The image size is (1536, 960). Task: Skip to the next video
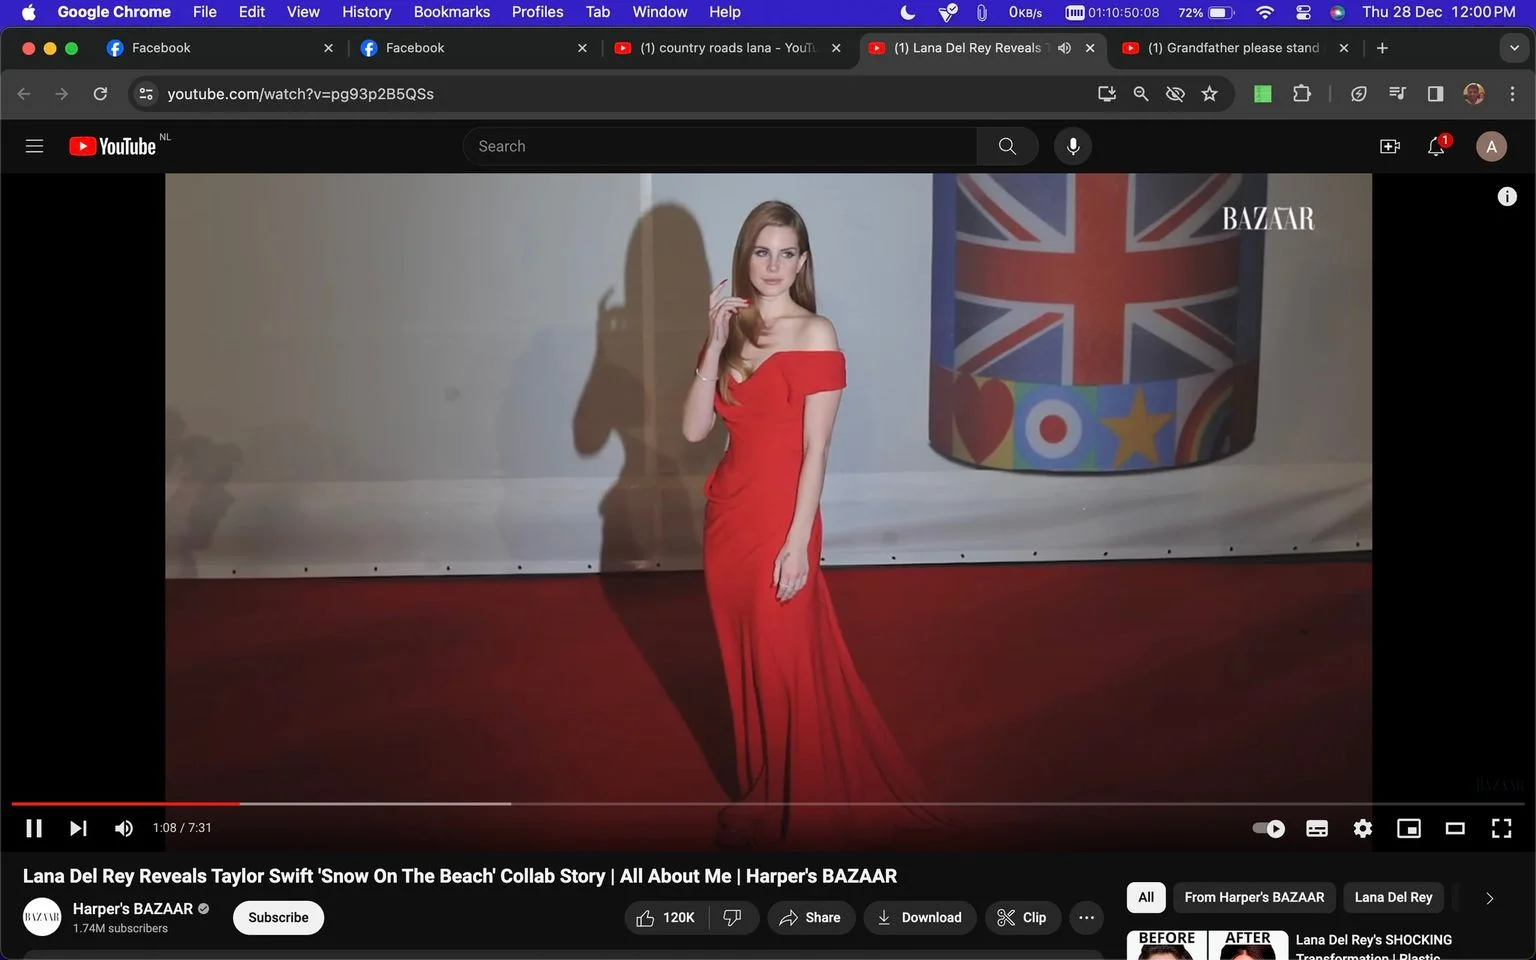coord(78,828)
